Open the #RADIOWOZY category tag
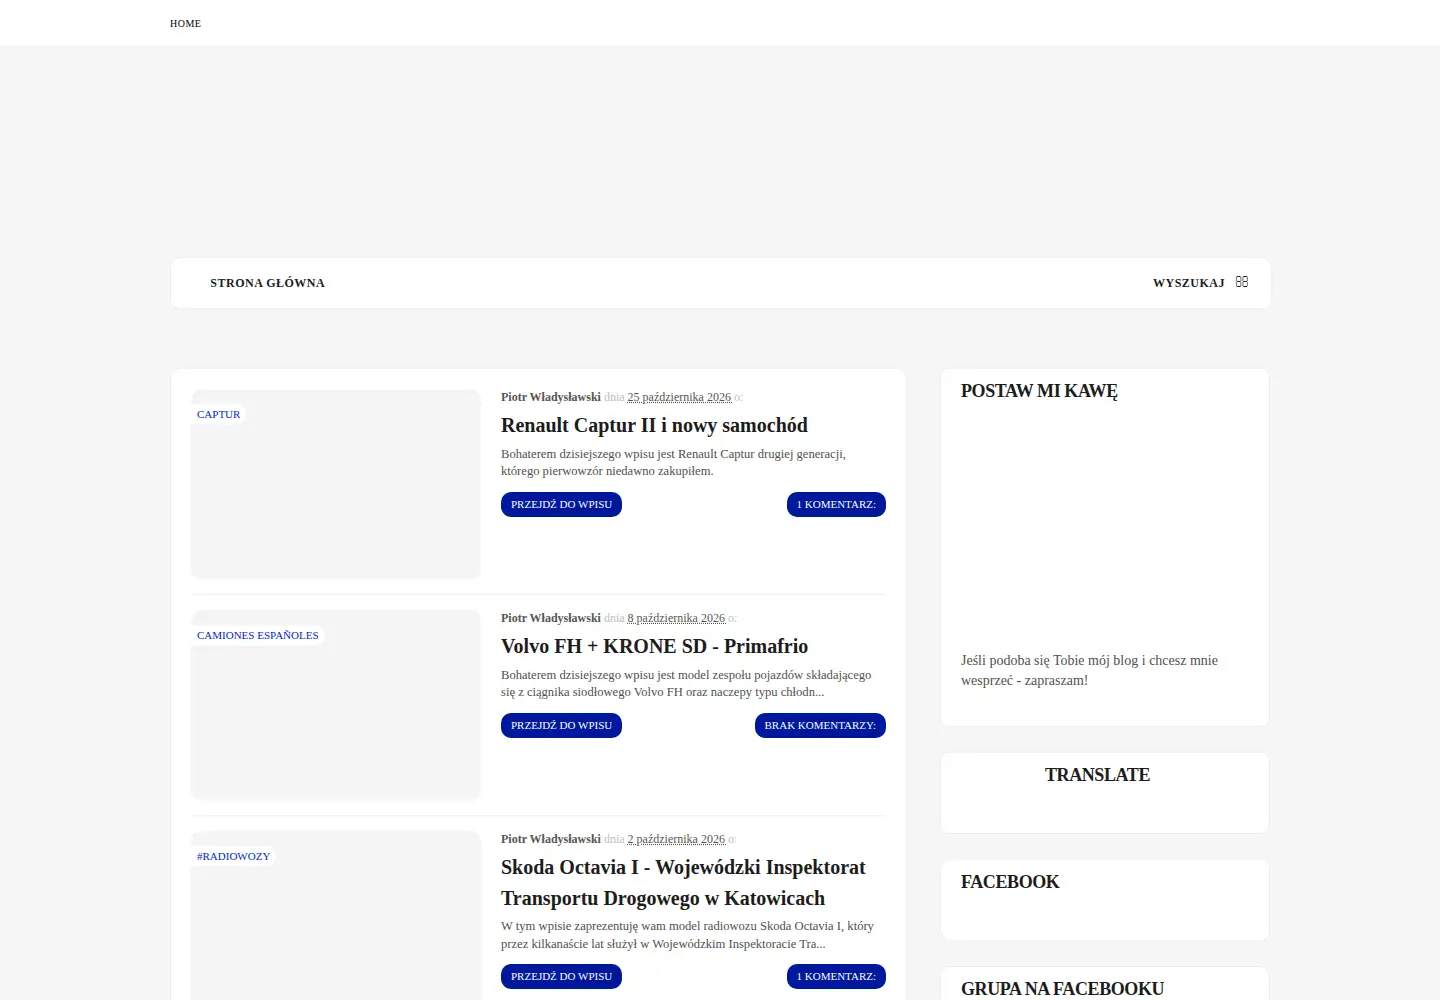 pyautogui.click(x=233, y=856)
